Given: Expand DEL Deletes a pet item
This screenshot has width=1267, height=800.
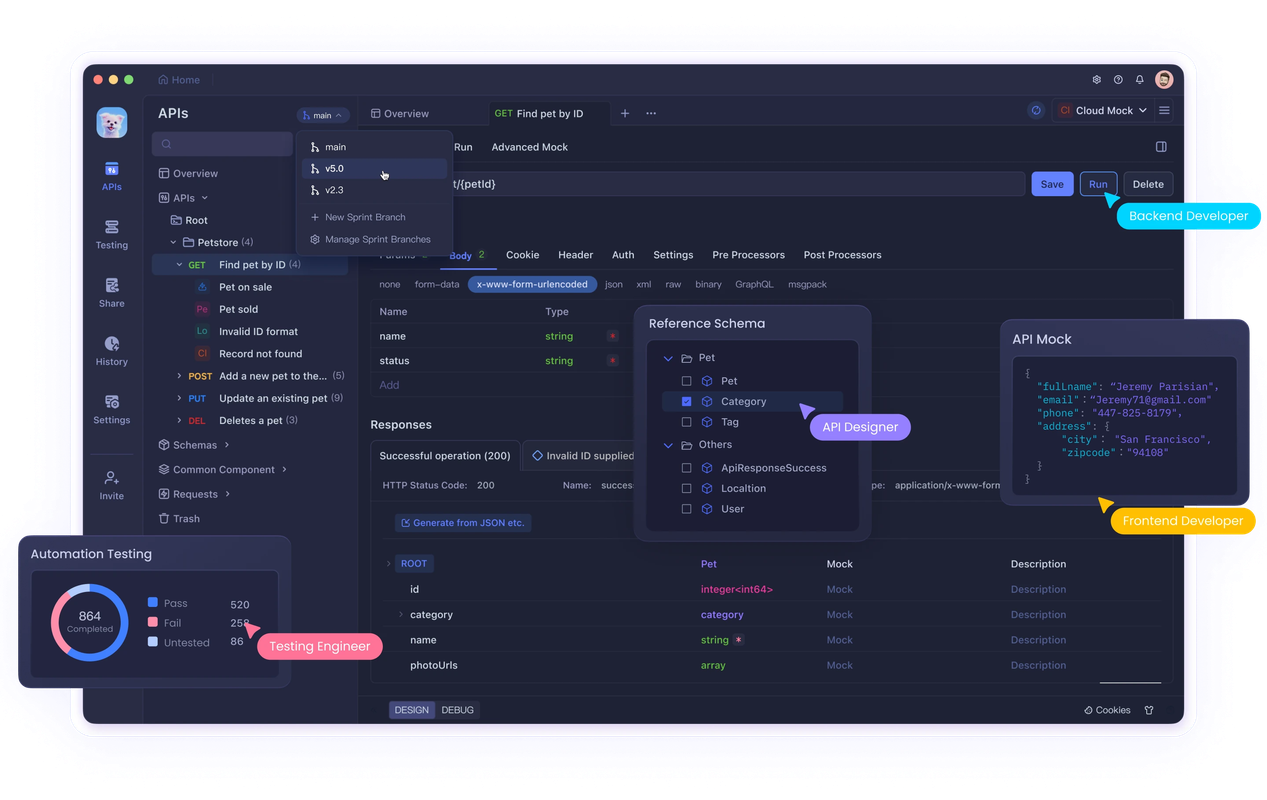Looking at the screenshot, I should [179, 420].
